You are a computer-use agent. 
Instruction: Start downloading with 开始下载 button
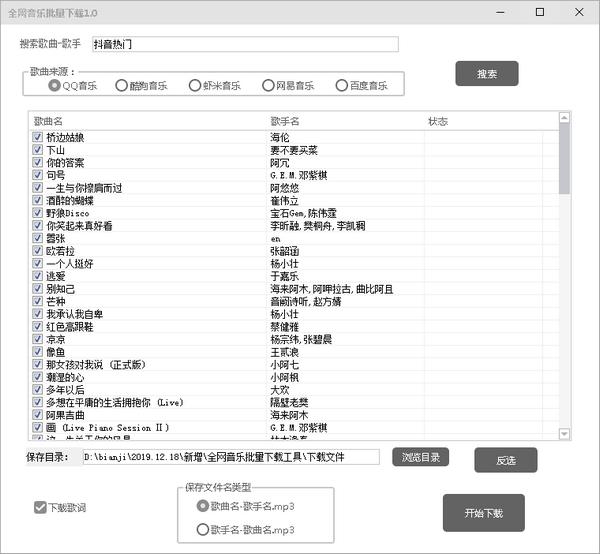[484, 513]
